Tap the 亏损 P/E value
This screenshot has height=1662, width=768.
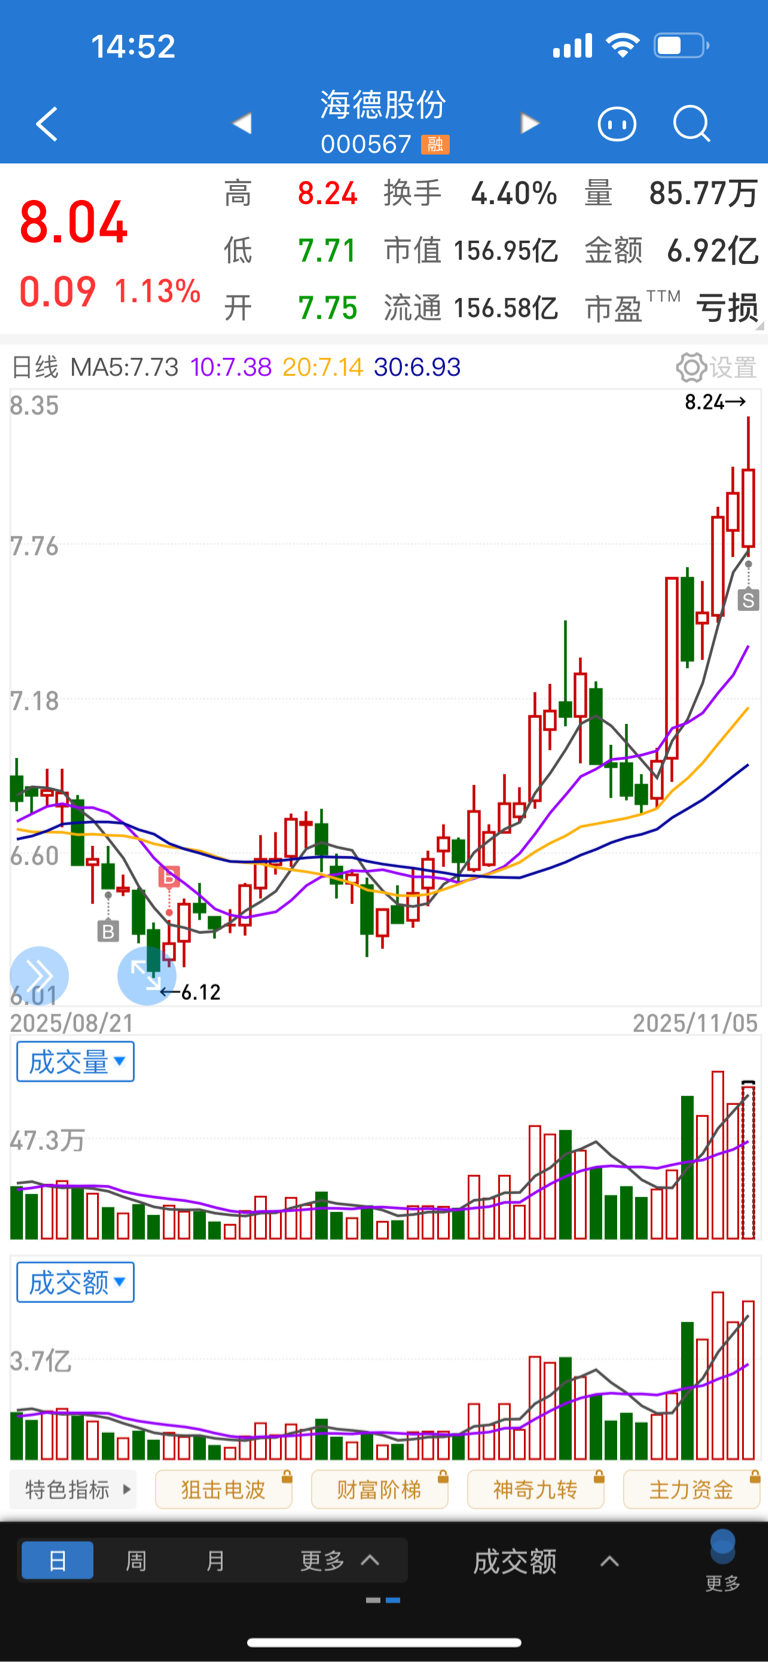tap(727, 308)
